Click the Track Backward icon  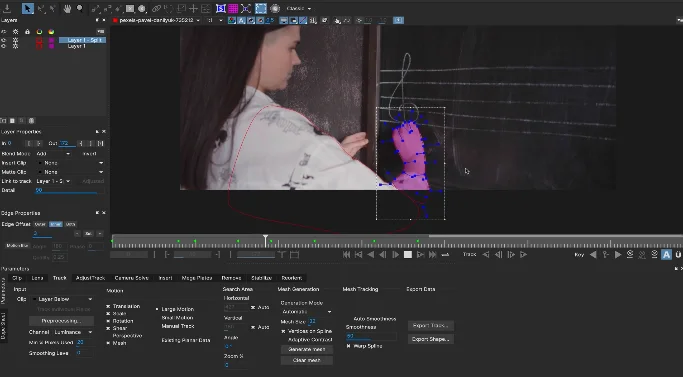point(486,255)
